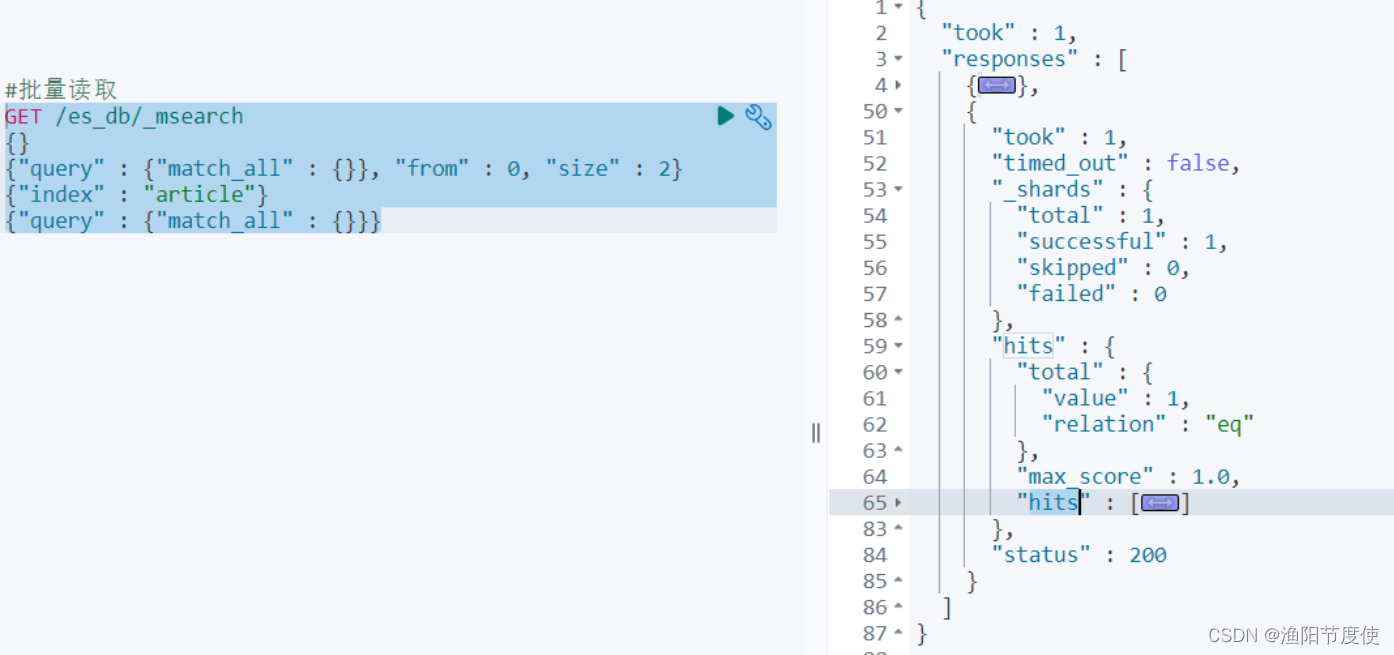The image size is (1394, 655).
Task: Click "successful" : 1 line
Action: tap(1122, 242)
